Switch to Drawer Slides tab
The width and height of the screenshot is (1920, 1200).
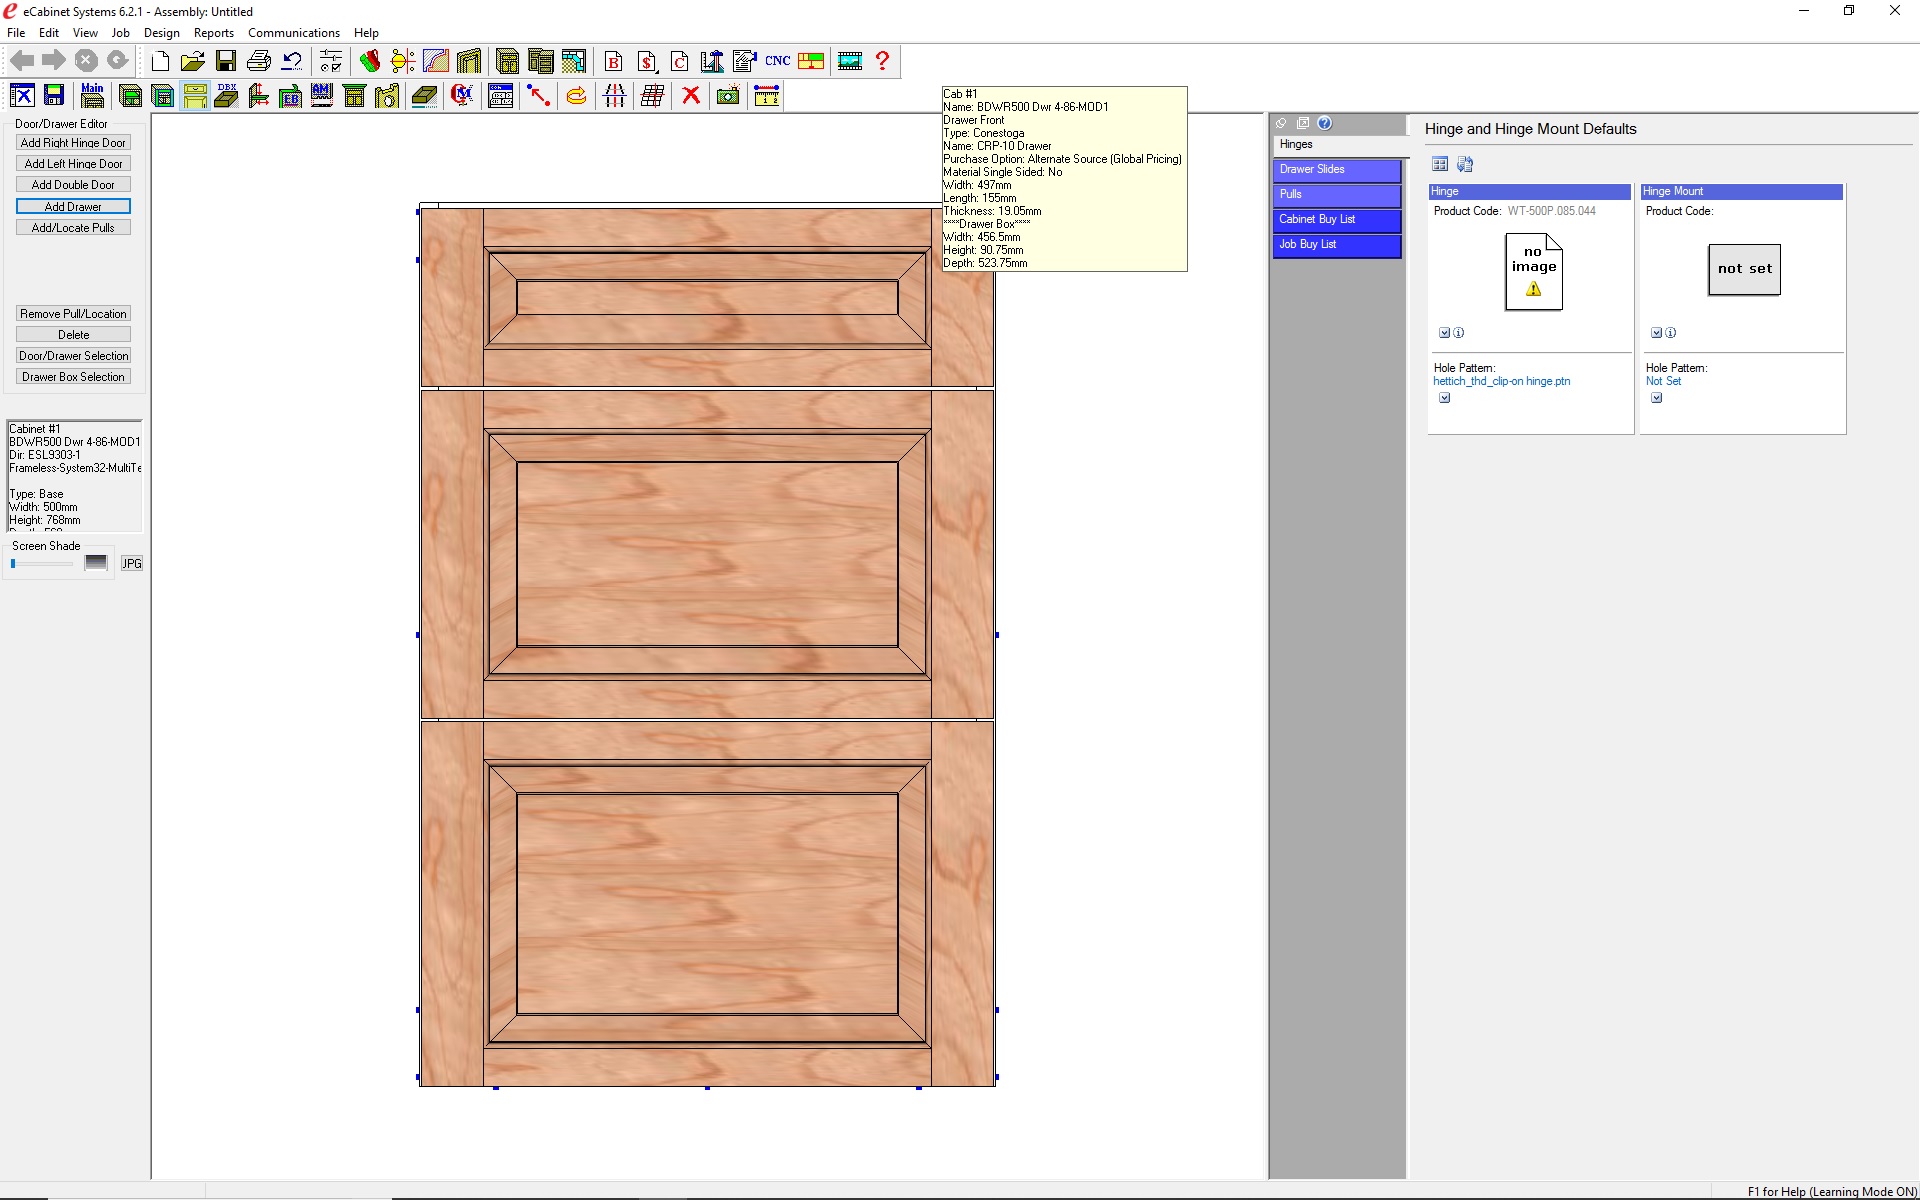1336,170
